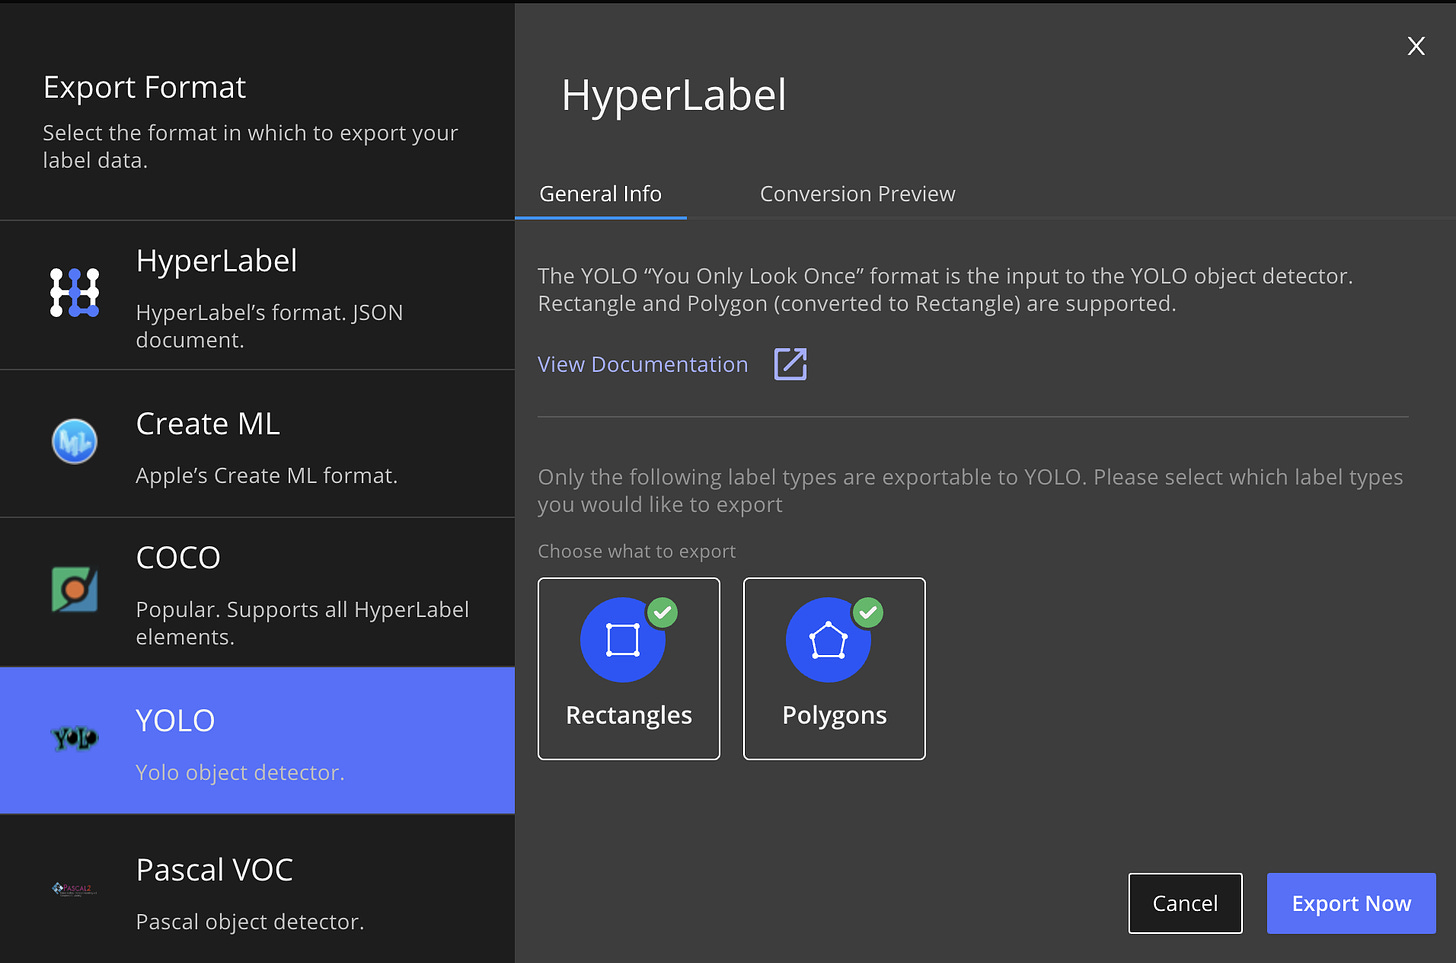Screen dimensions: 1456x963
Task: Toggle the Rectangles export card
Action: pyautogui.click(x=629, y=669)
